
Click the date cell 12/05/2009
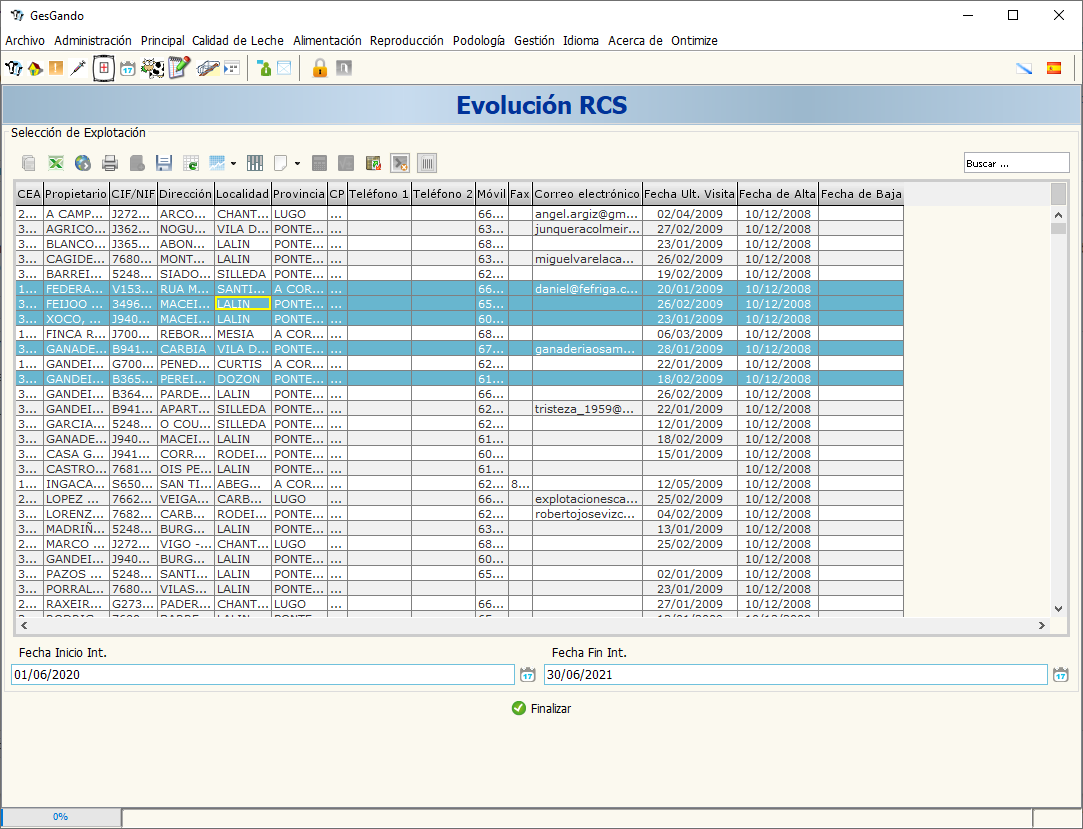pos(690,484)
